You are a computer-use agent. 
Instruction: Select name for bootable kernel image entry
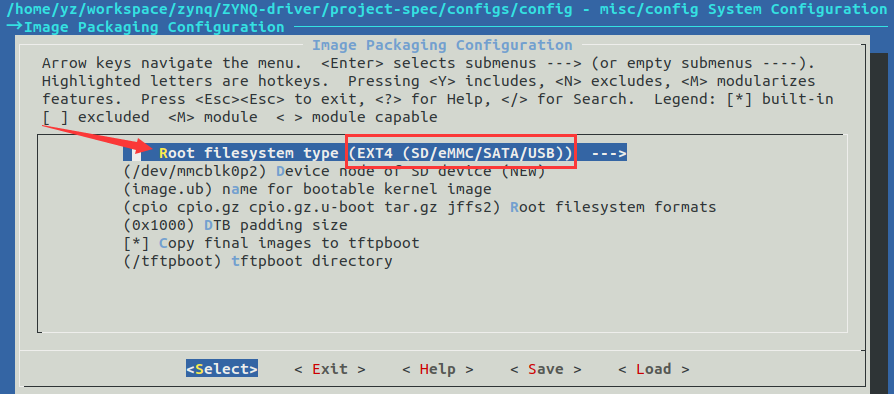coord(307,189)
